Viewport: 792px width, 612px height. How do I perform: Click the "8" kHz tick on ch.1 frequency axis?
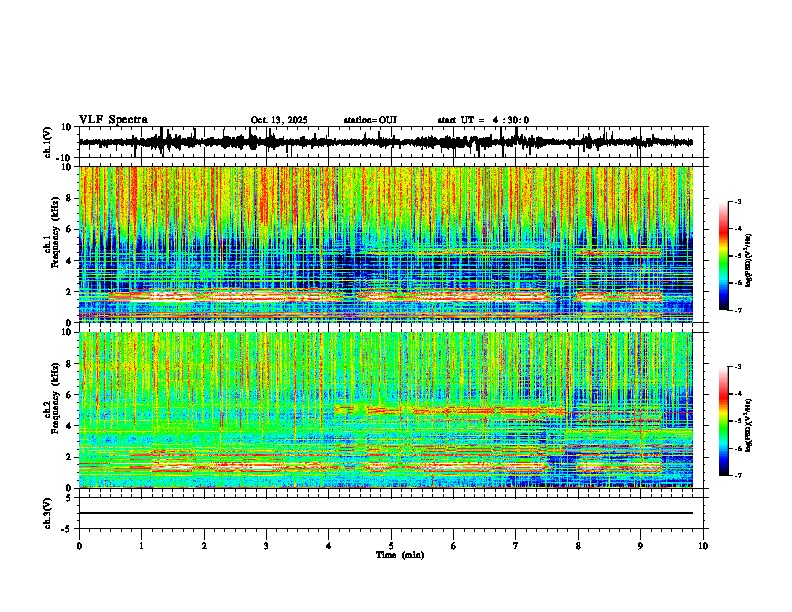70,198
